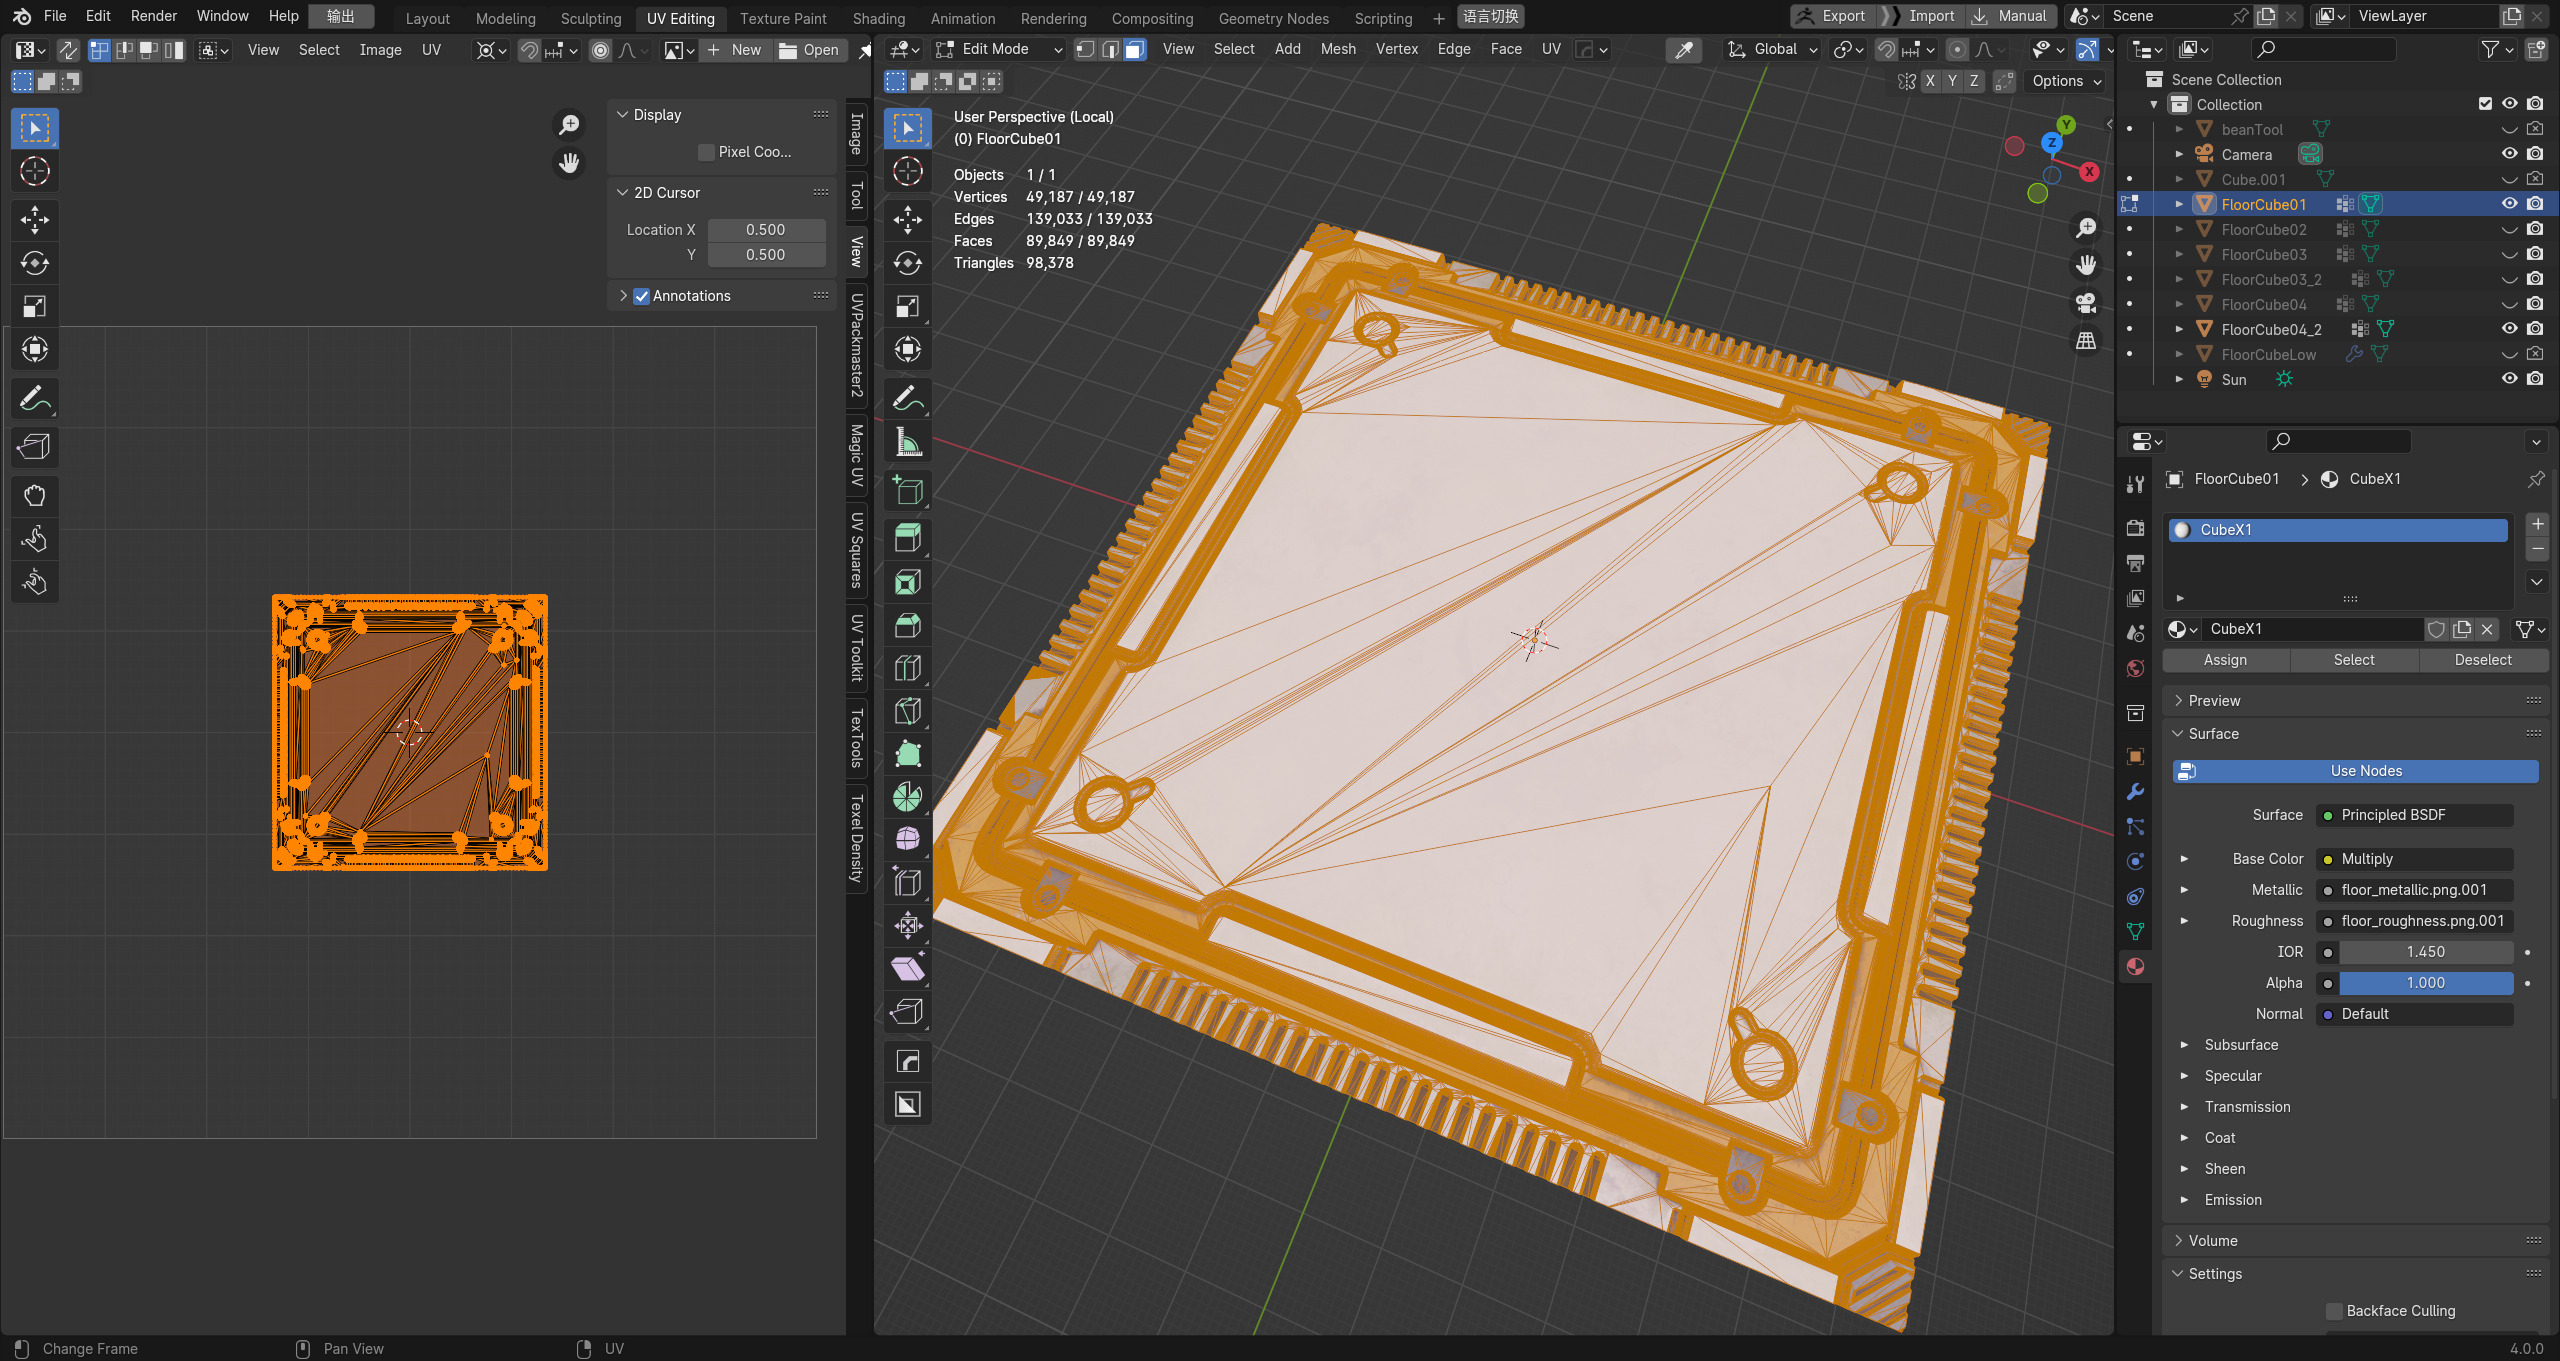Switch to the Shading workspace tab
The width and height of the screenshot is (2560, 1361).
click(x=878, y=18)
